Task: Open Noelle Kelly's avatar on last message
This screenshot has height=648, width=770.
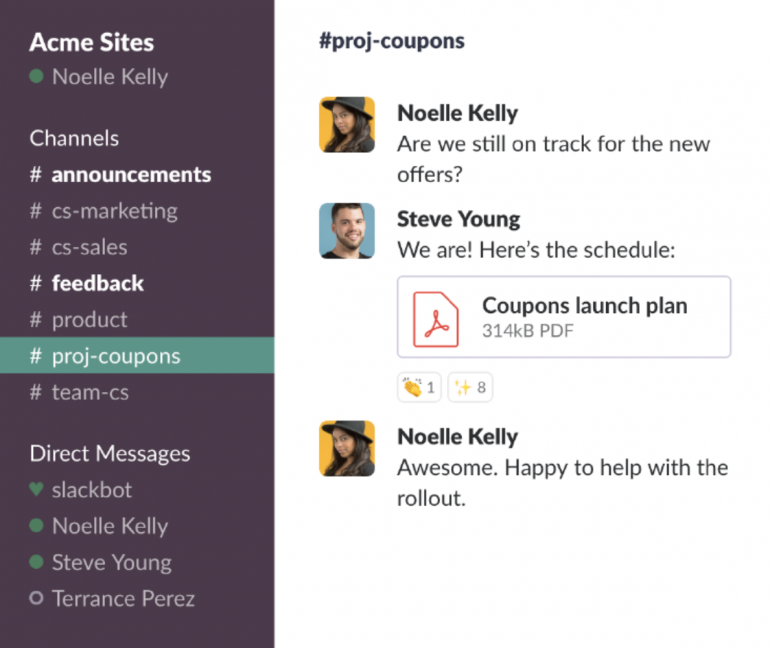Action: pyautogui.click(x=347, y=448)
